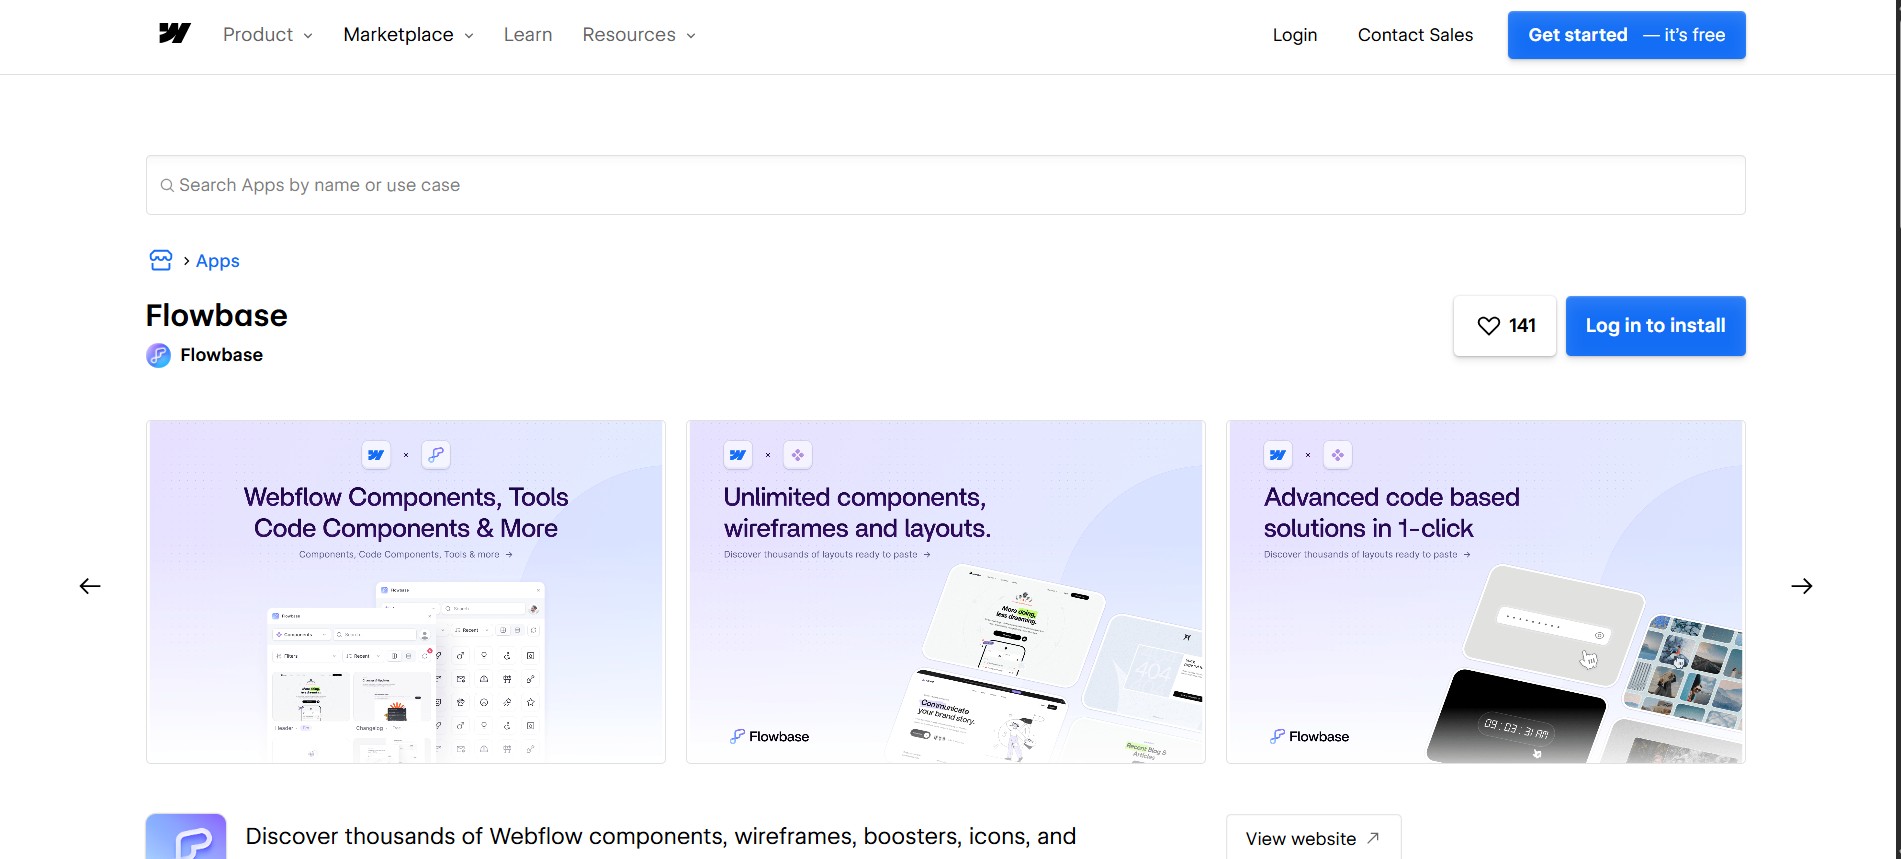The height and width of the screenshot is (859, 1901).
Task: Show next slide with right arrow
Action: [x=1802, y=586]
